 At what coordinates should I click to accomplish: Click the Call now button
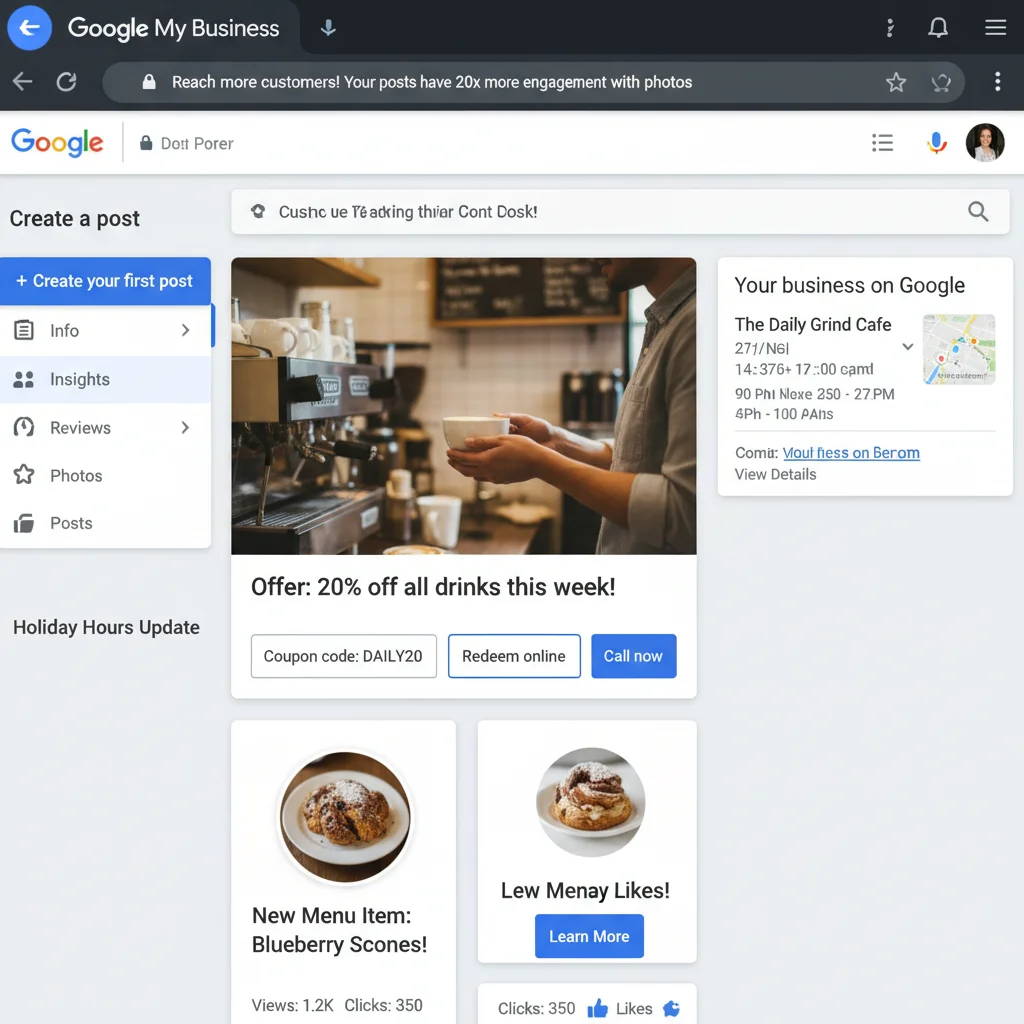tap(633, 656)
